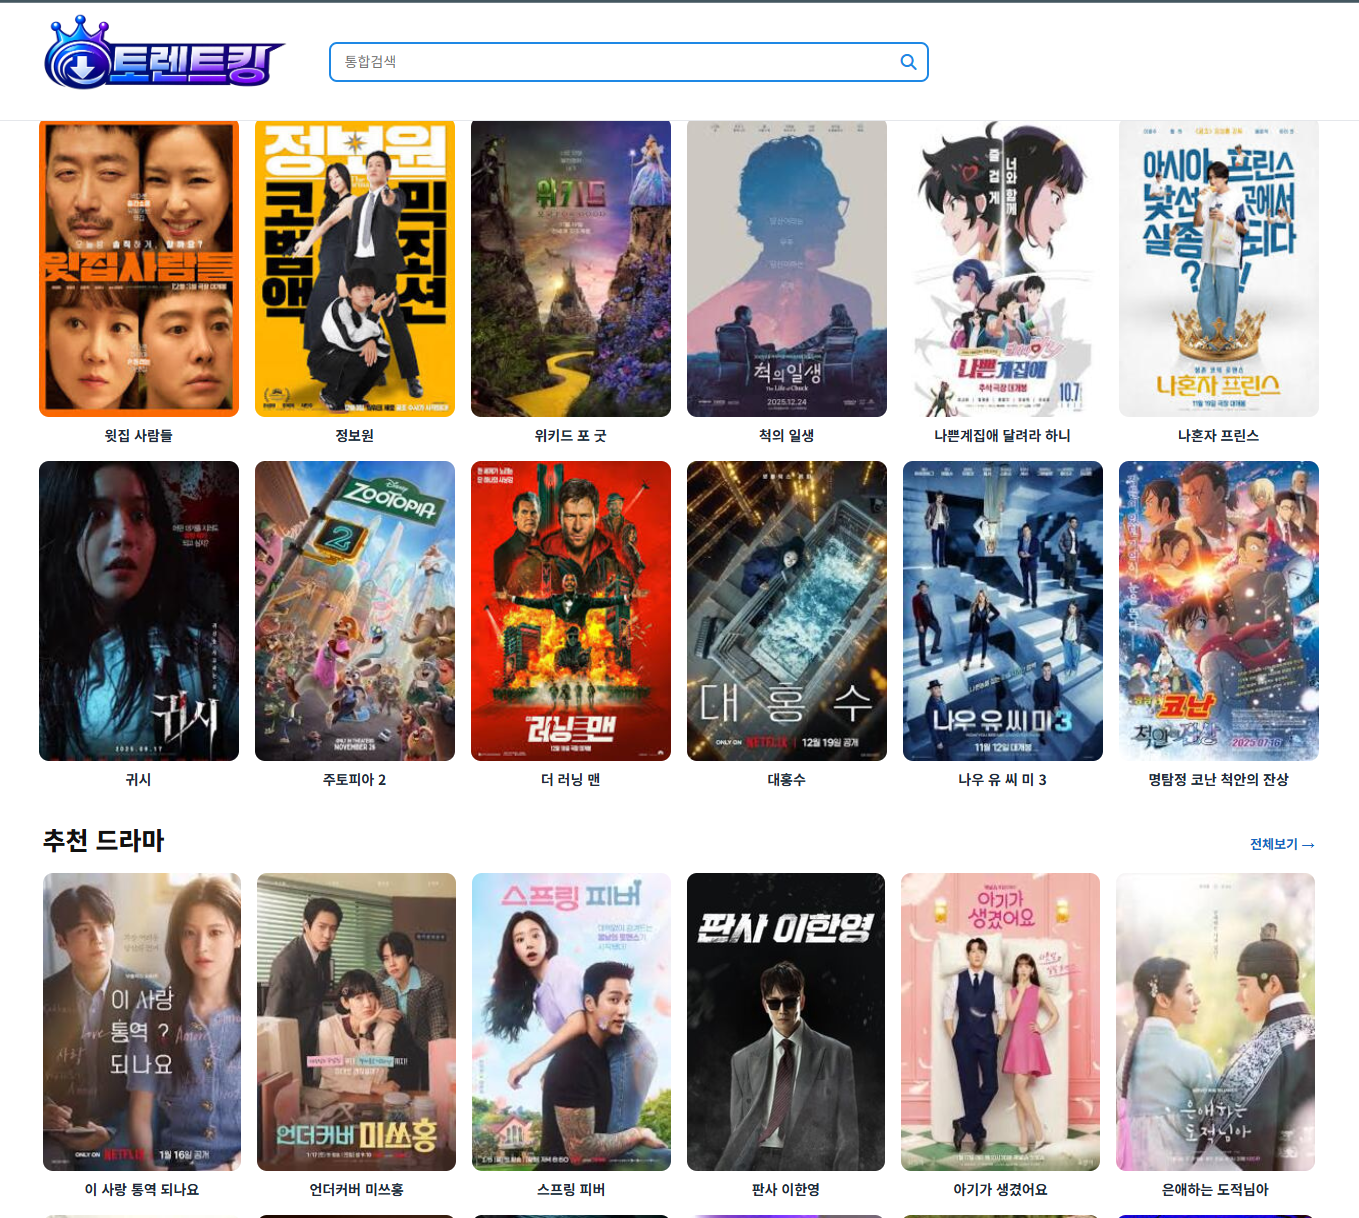Open the 판사 이한영 drama poster
The image size is (1359, 1218).
pyautogui.click(x=786, y=1021)
